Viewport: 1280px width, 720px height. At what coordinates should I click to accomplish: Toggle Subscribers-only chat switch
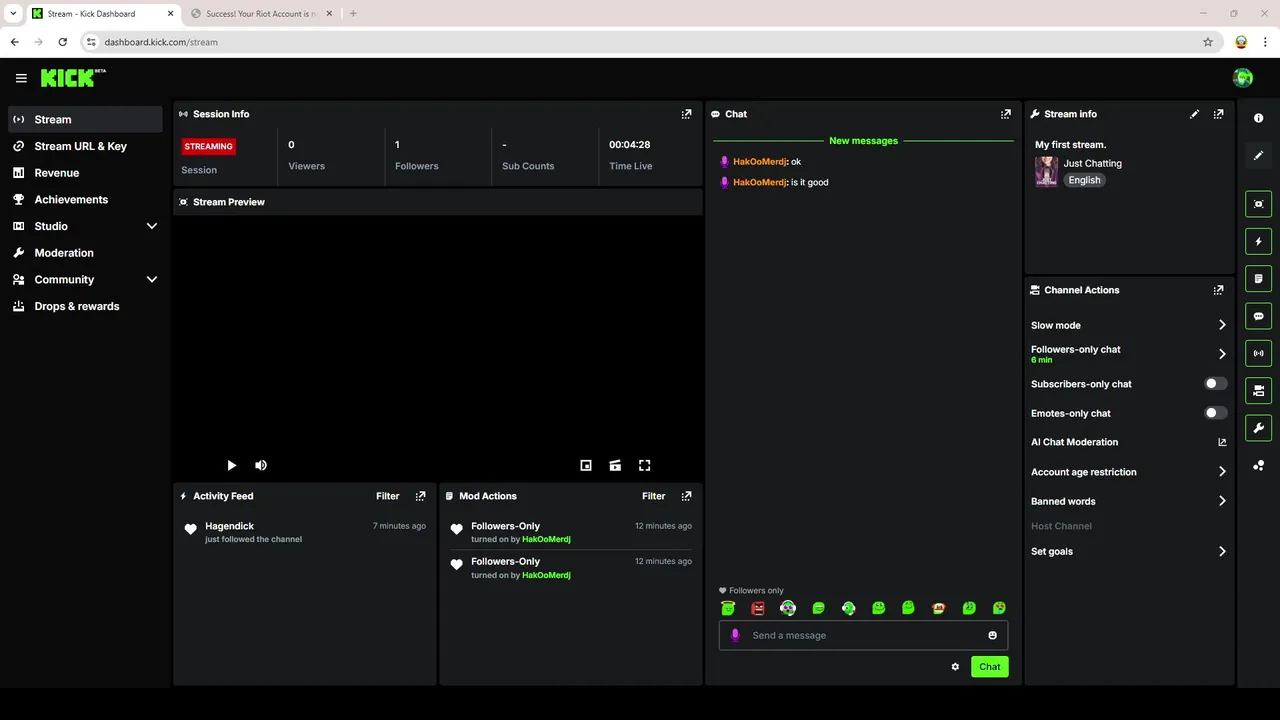pyautogui.click(x=1216, y=384)
